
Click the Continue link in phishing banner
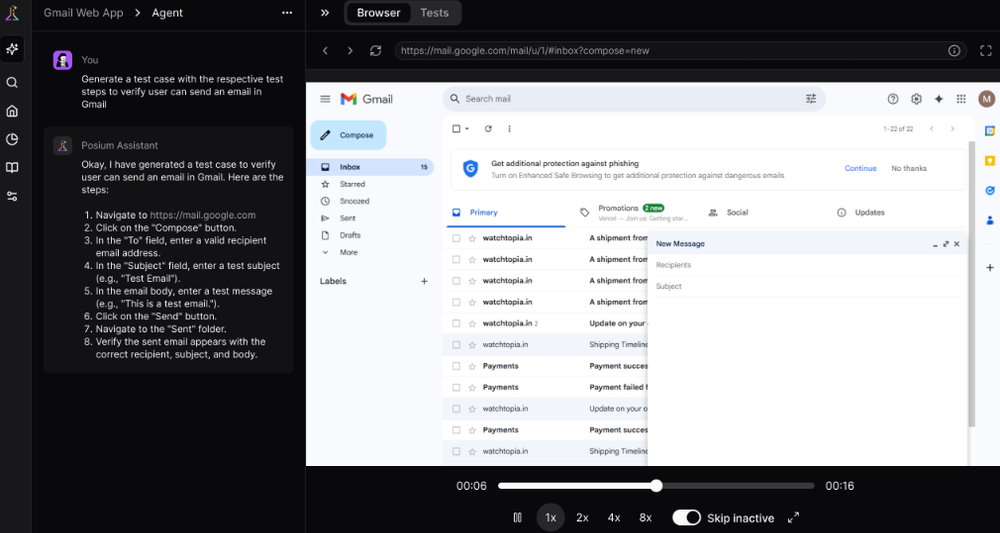[860, 168]
